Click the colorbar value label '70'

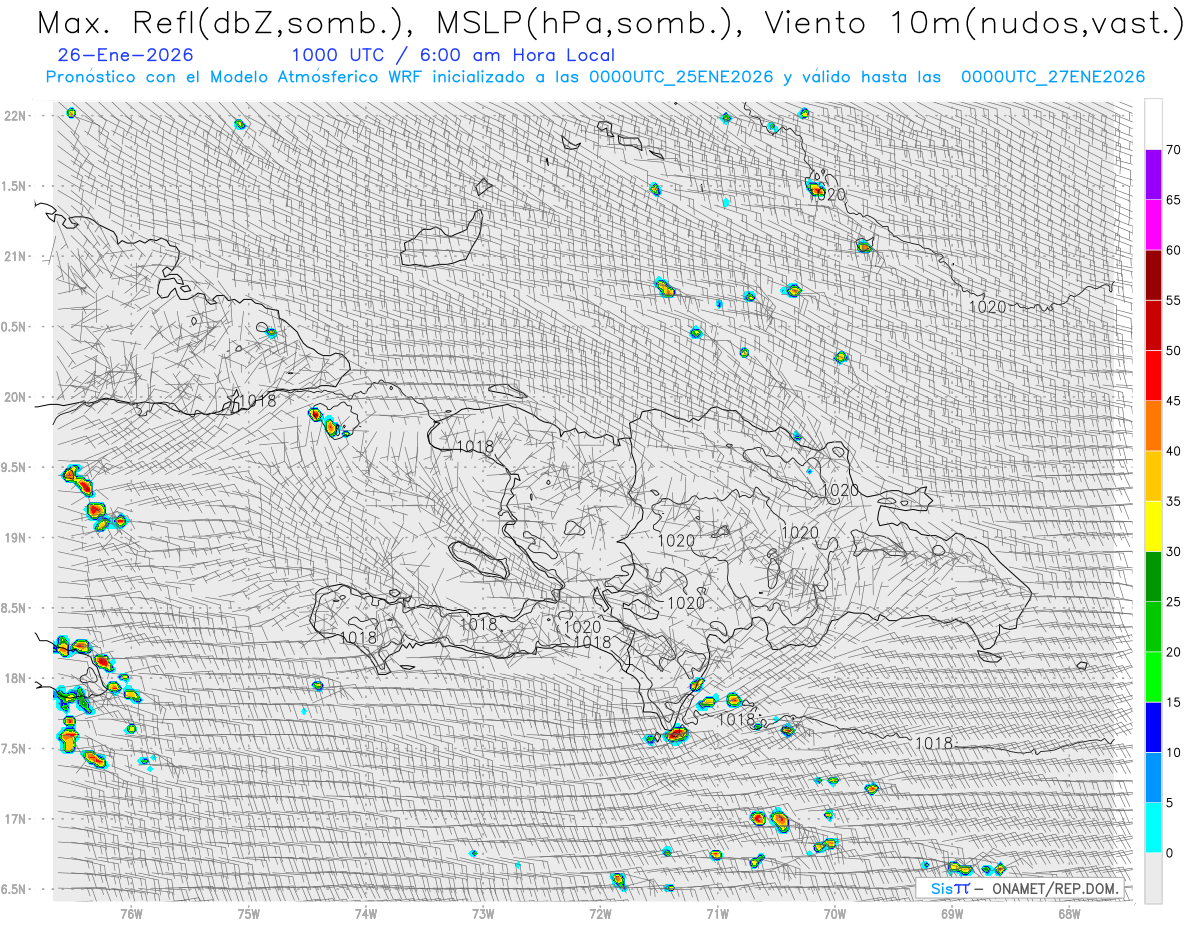coord(1173,150)
